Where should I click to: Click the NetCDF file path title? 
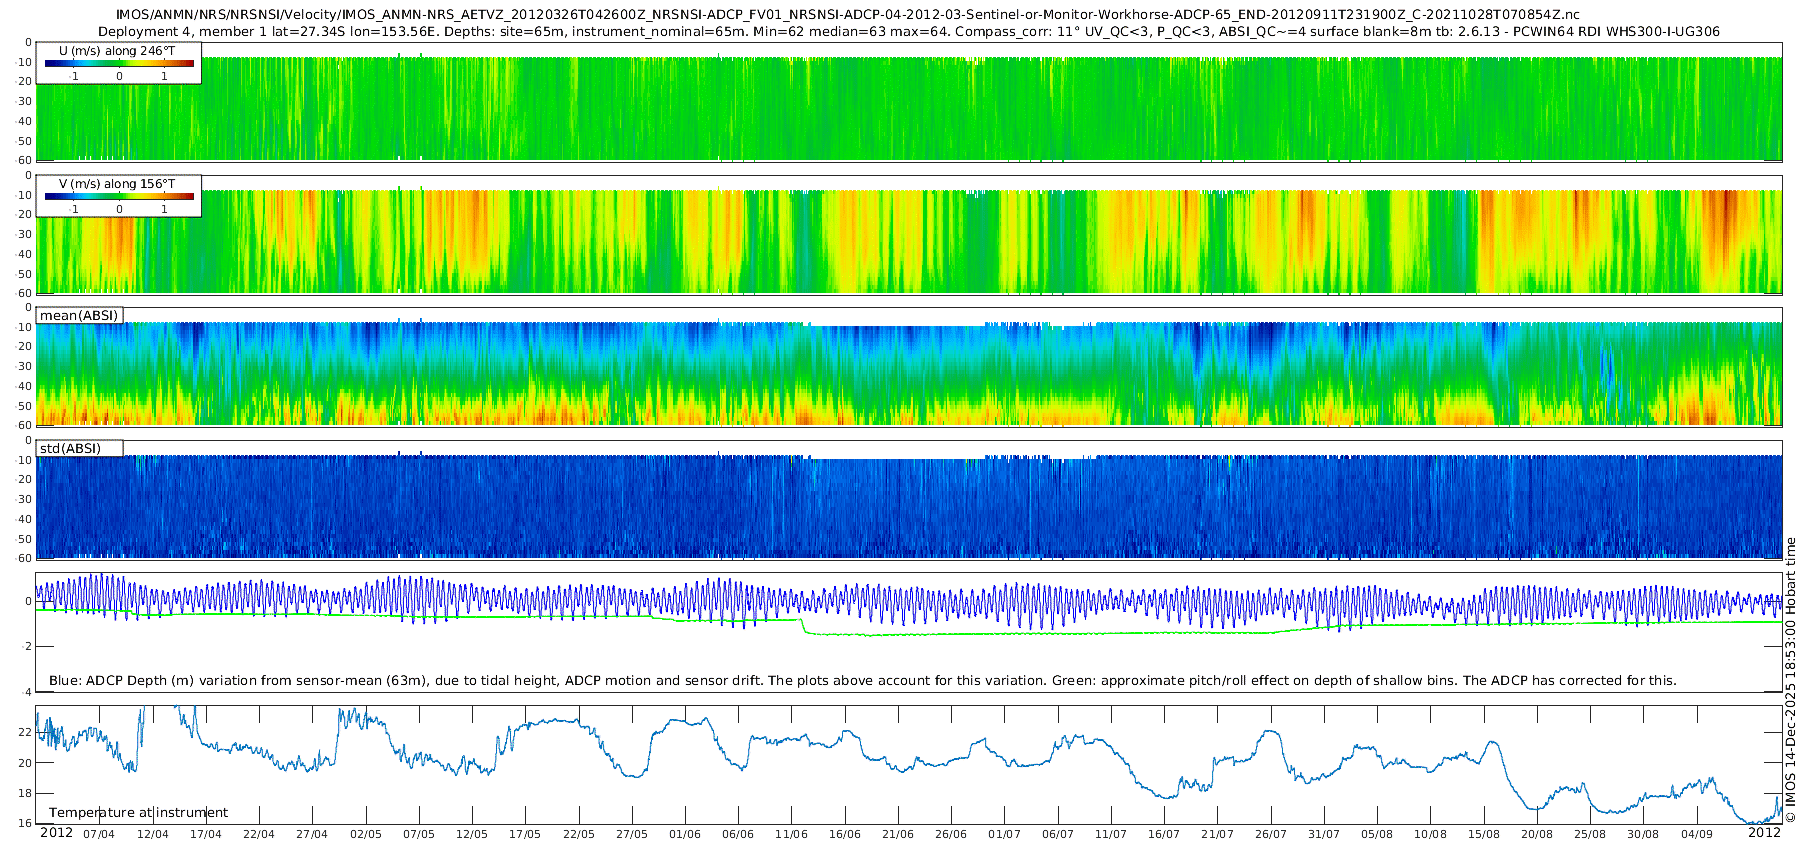click(848, 15)
